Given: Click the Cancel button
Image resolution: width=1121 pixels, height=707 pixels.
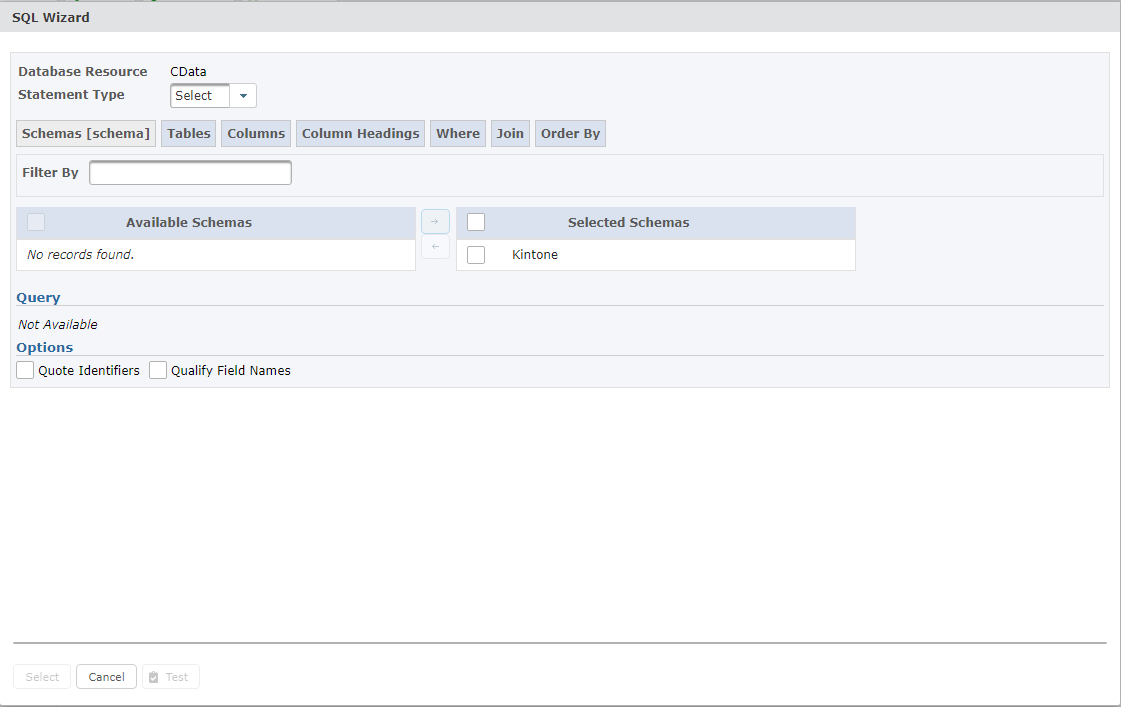Looking at the screenshot, I should 107,677.
